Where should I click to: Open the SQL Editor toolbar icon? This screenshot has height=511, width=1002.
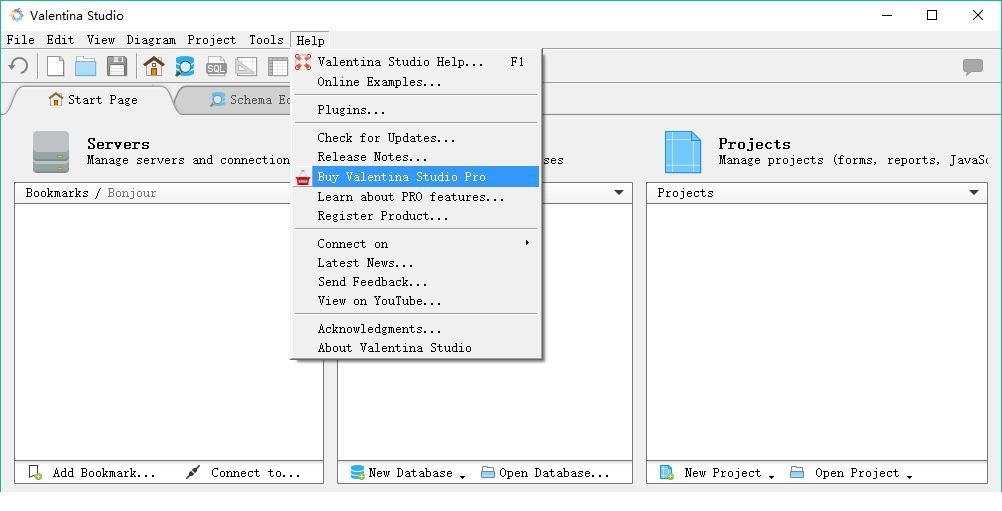(216, 67)
